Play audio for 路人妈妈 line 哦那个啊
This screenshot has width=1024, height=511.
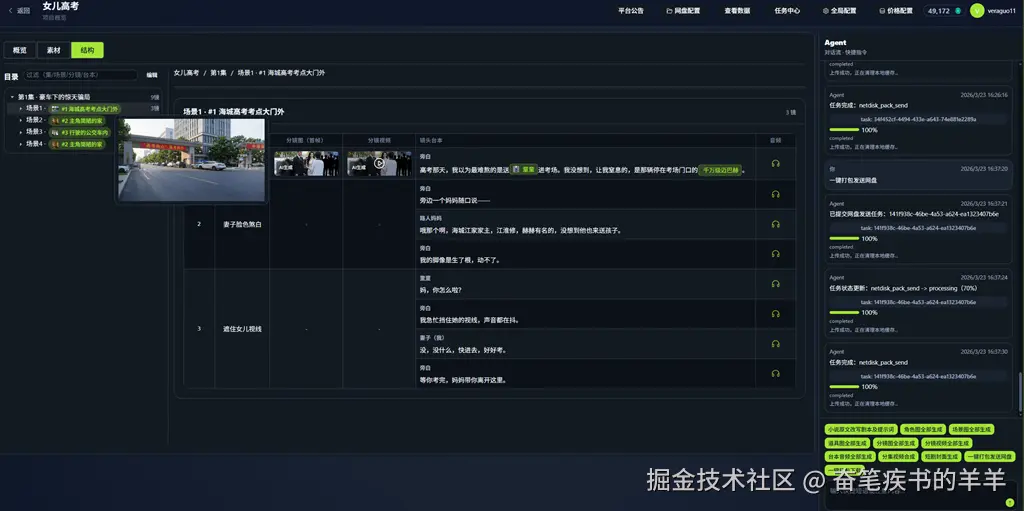775,224
